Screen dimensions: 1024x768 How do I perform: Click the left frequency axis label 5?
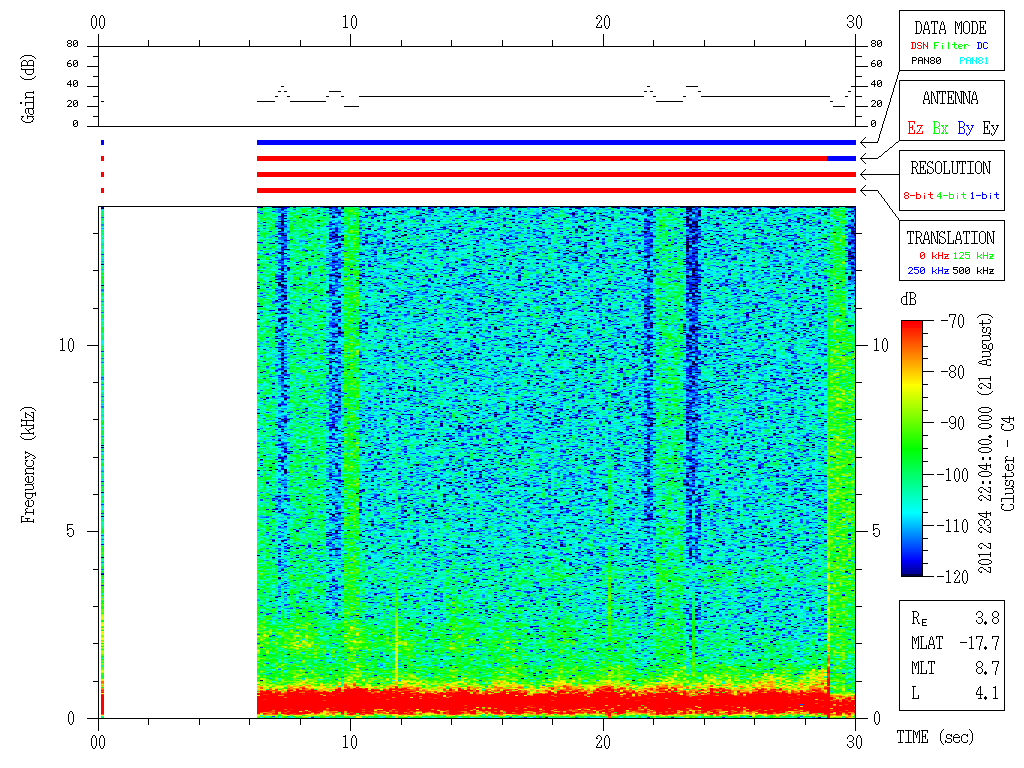tap(71, 531)
